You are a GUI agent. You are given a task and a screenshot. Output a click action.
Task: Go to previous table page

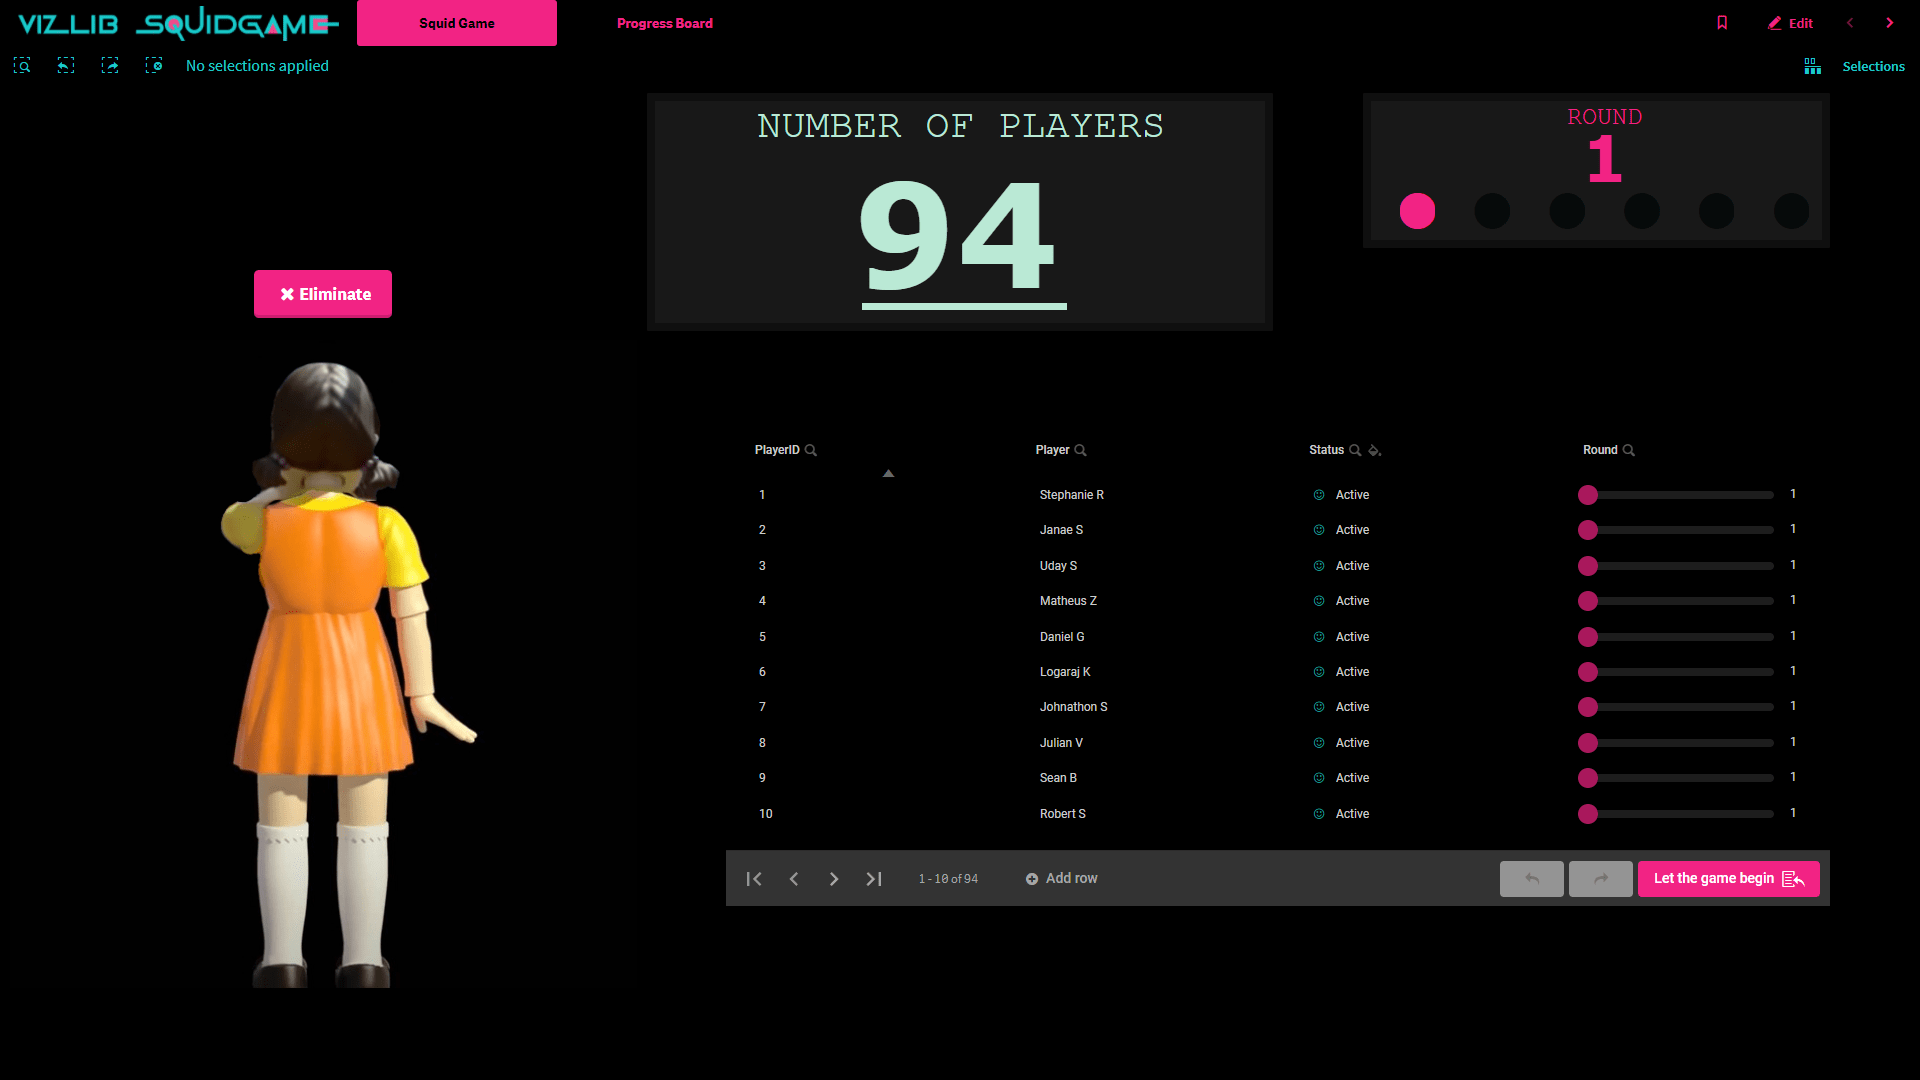click(794, 879)
